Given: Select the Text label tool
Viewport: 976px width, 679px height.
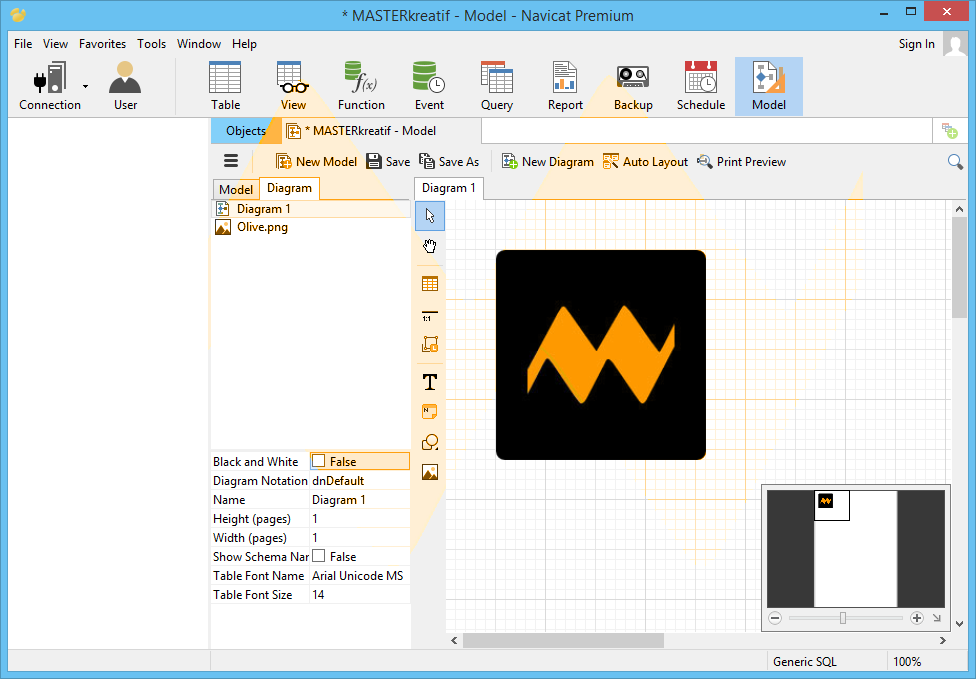Looking at the screenshot, I should point(429,382).
